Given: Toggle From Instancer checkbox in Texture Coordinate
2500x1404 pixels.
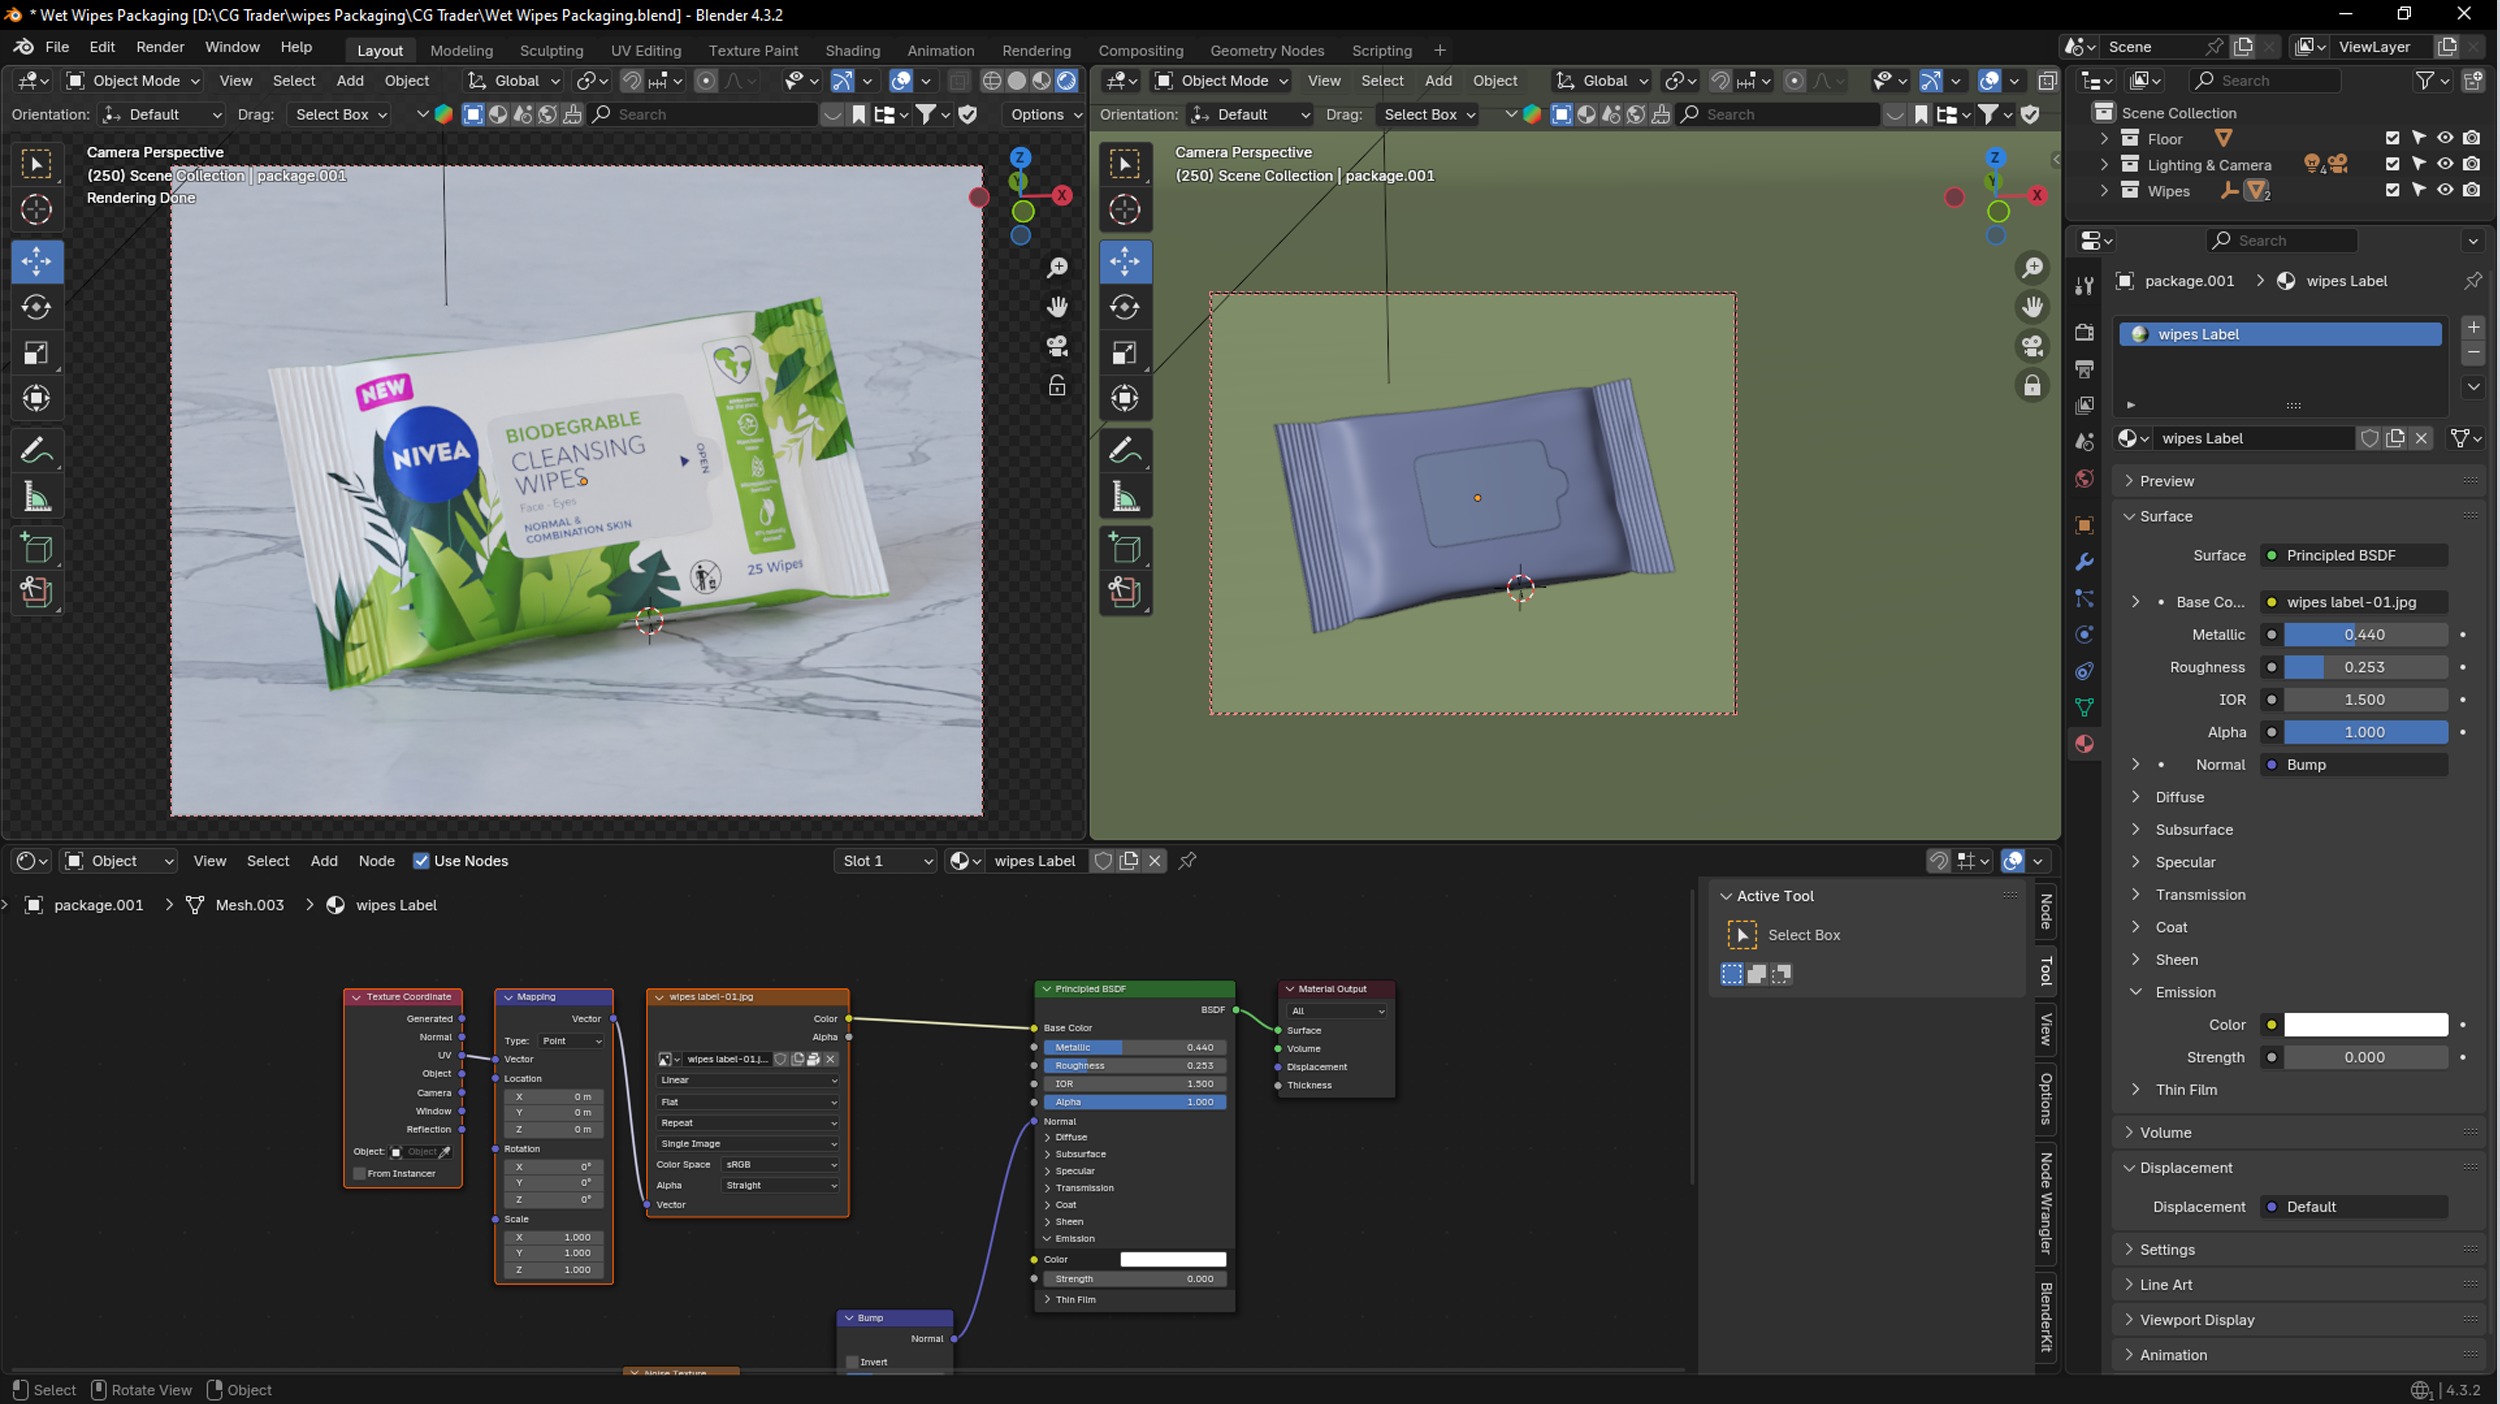Looking at the screenshot, I should coord(359,1174).
